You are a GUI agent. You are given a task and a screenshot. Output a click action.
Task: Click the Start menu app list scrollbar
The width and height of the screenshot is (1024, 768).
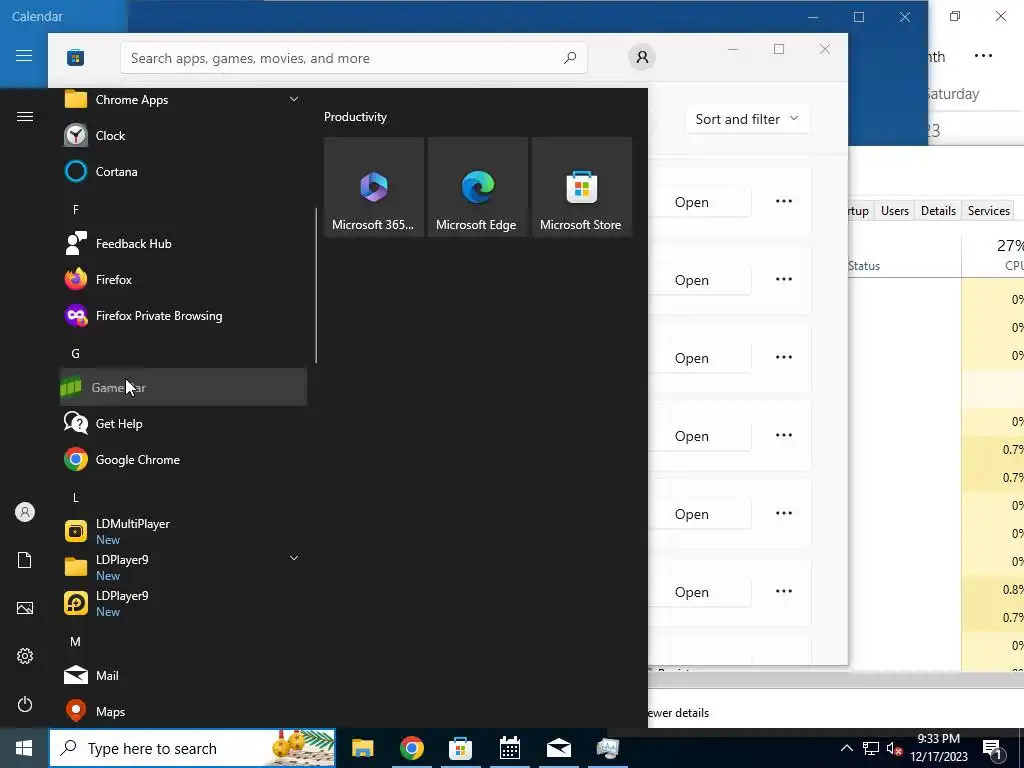316,285
